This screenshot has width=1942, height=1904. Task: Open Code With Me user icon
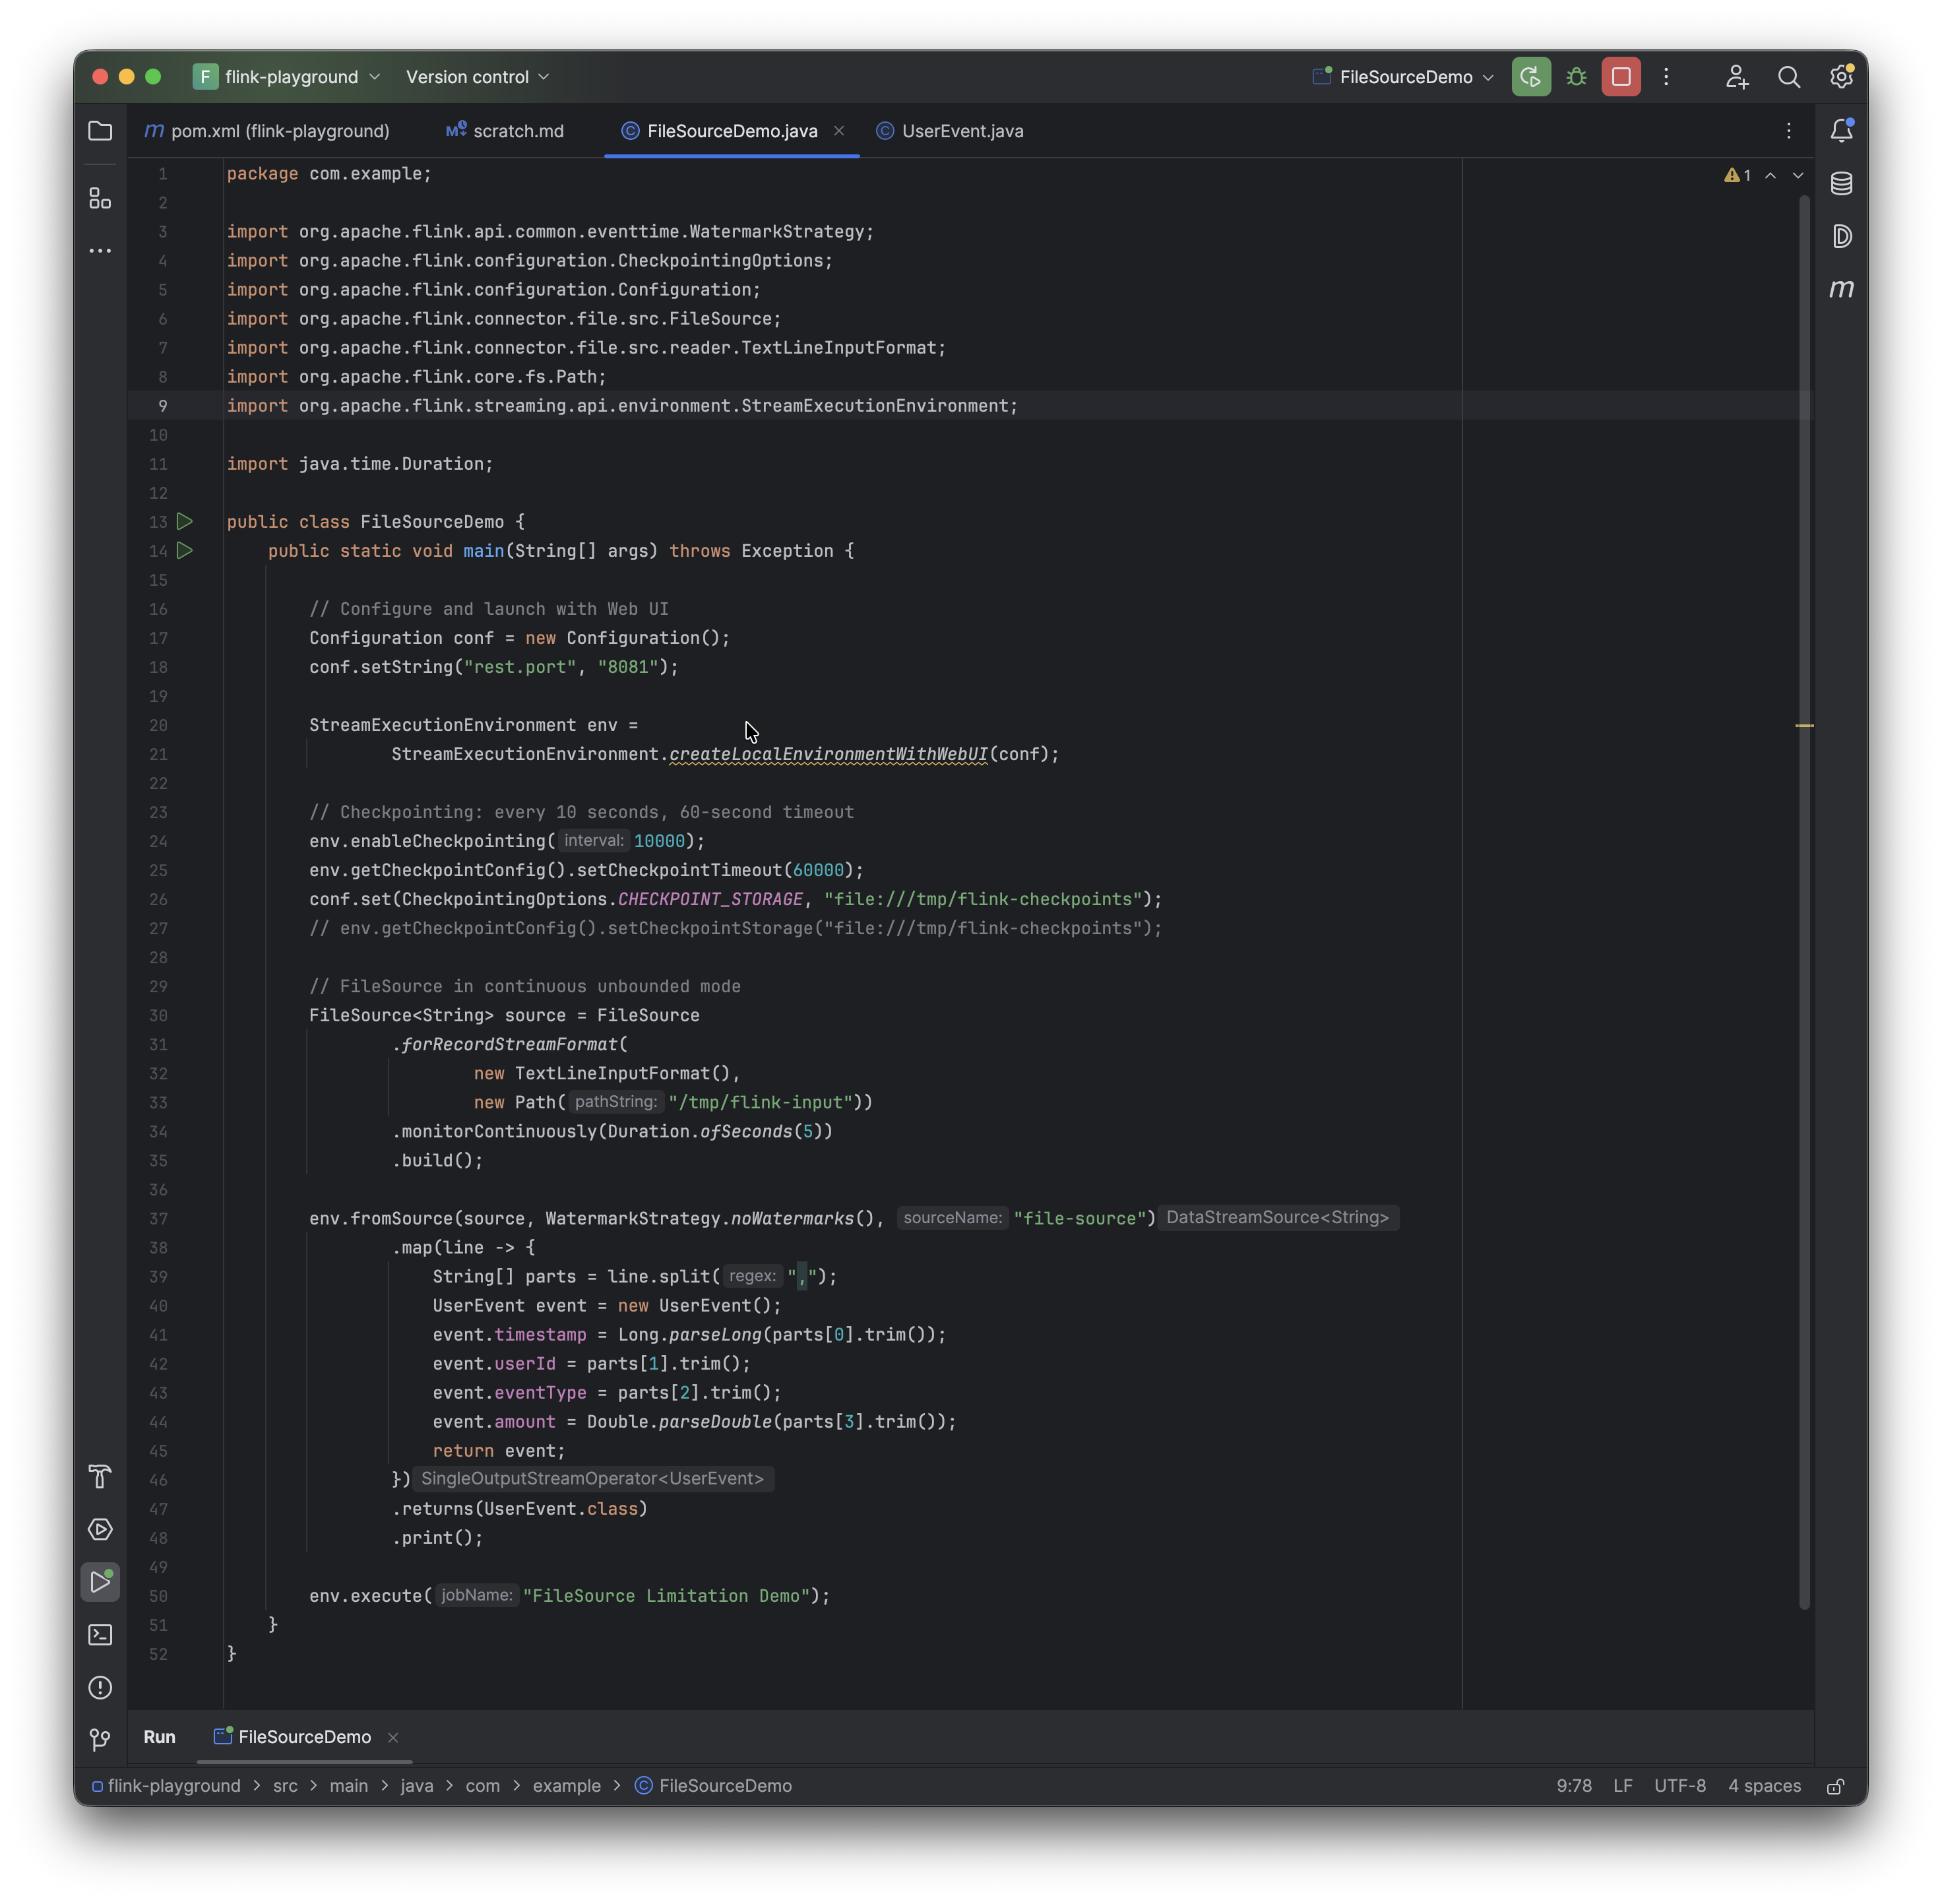click(x=1737, y=77)
